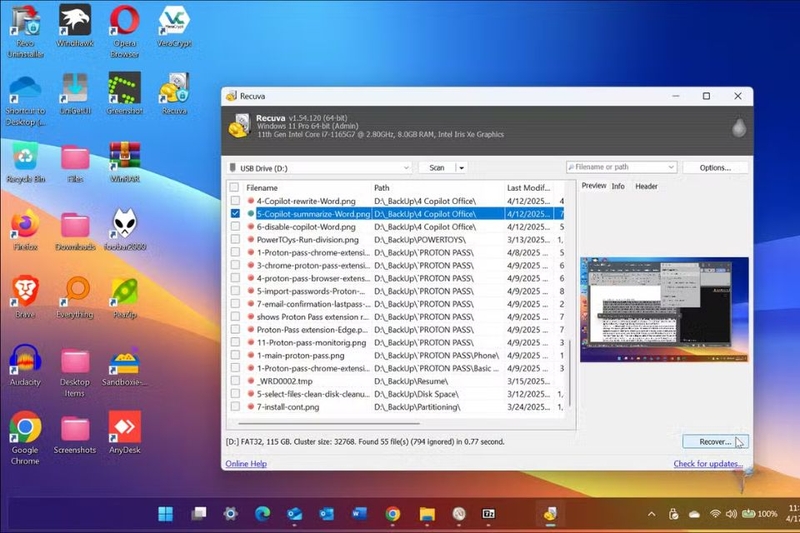The height and width of the screenshot is (533, 800).
Task: Click the horizontal scrollbar of file list
Action: click(329, 423)
